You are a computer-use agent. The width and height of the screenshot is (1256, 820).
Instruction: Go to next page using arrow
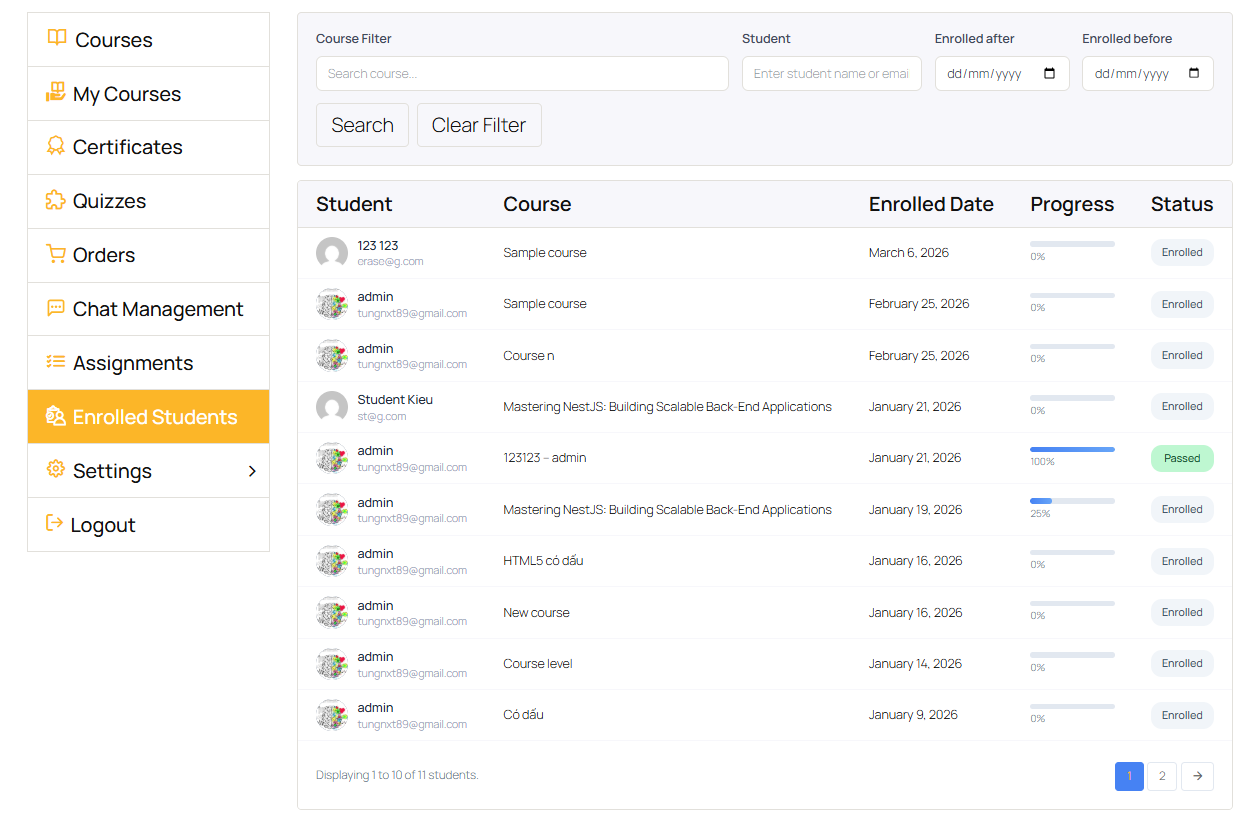(x=1197, y=776)
